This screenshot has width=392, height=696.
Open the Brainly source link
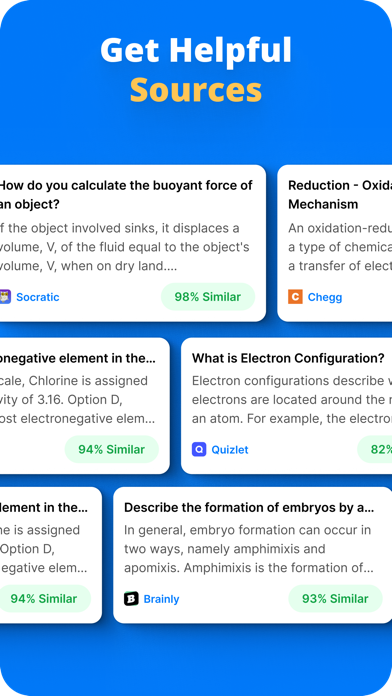[161, 599]
